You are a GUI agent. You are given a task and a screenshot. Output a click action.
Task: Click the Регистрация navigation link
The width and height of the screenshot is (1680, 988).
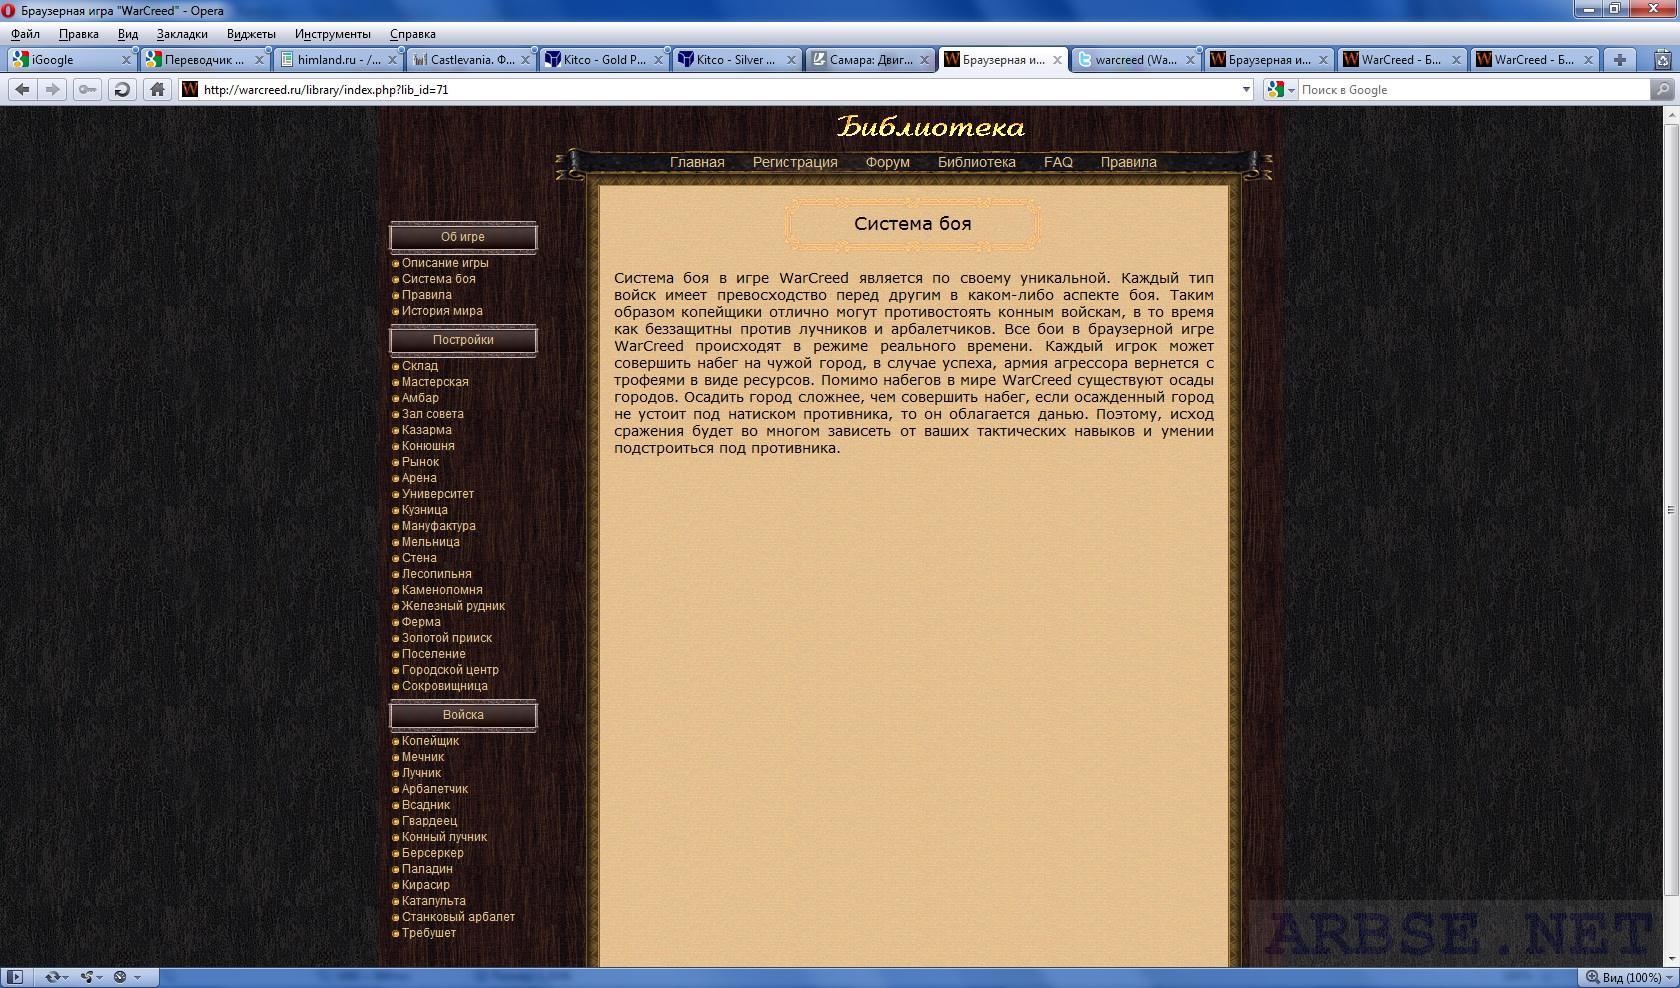[x=795, y=162]
